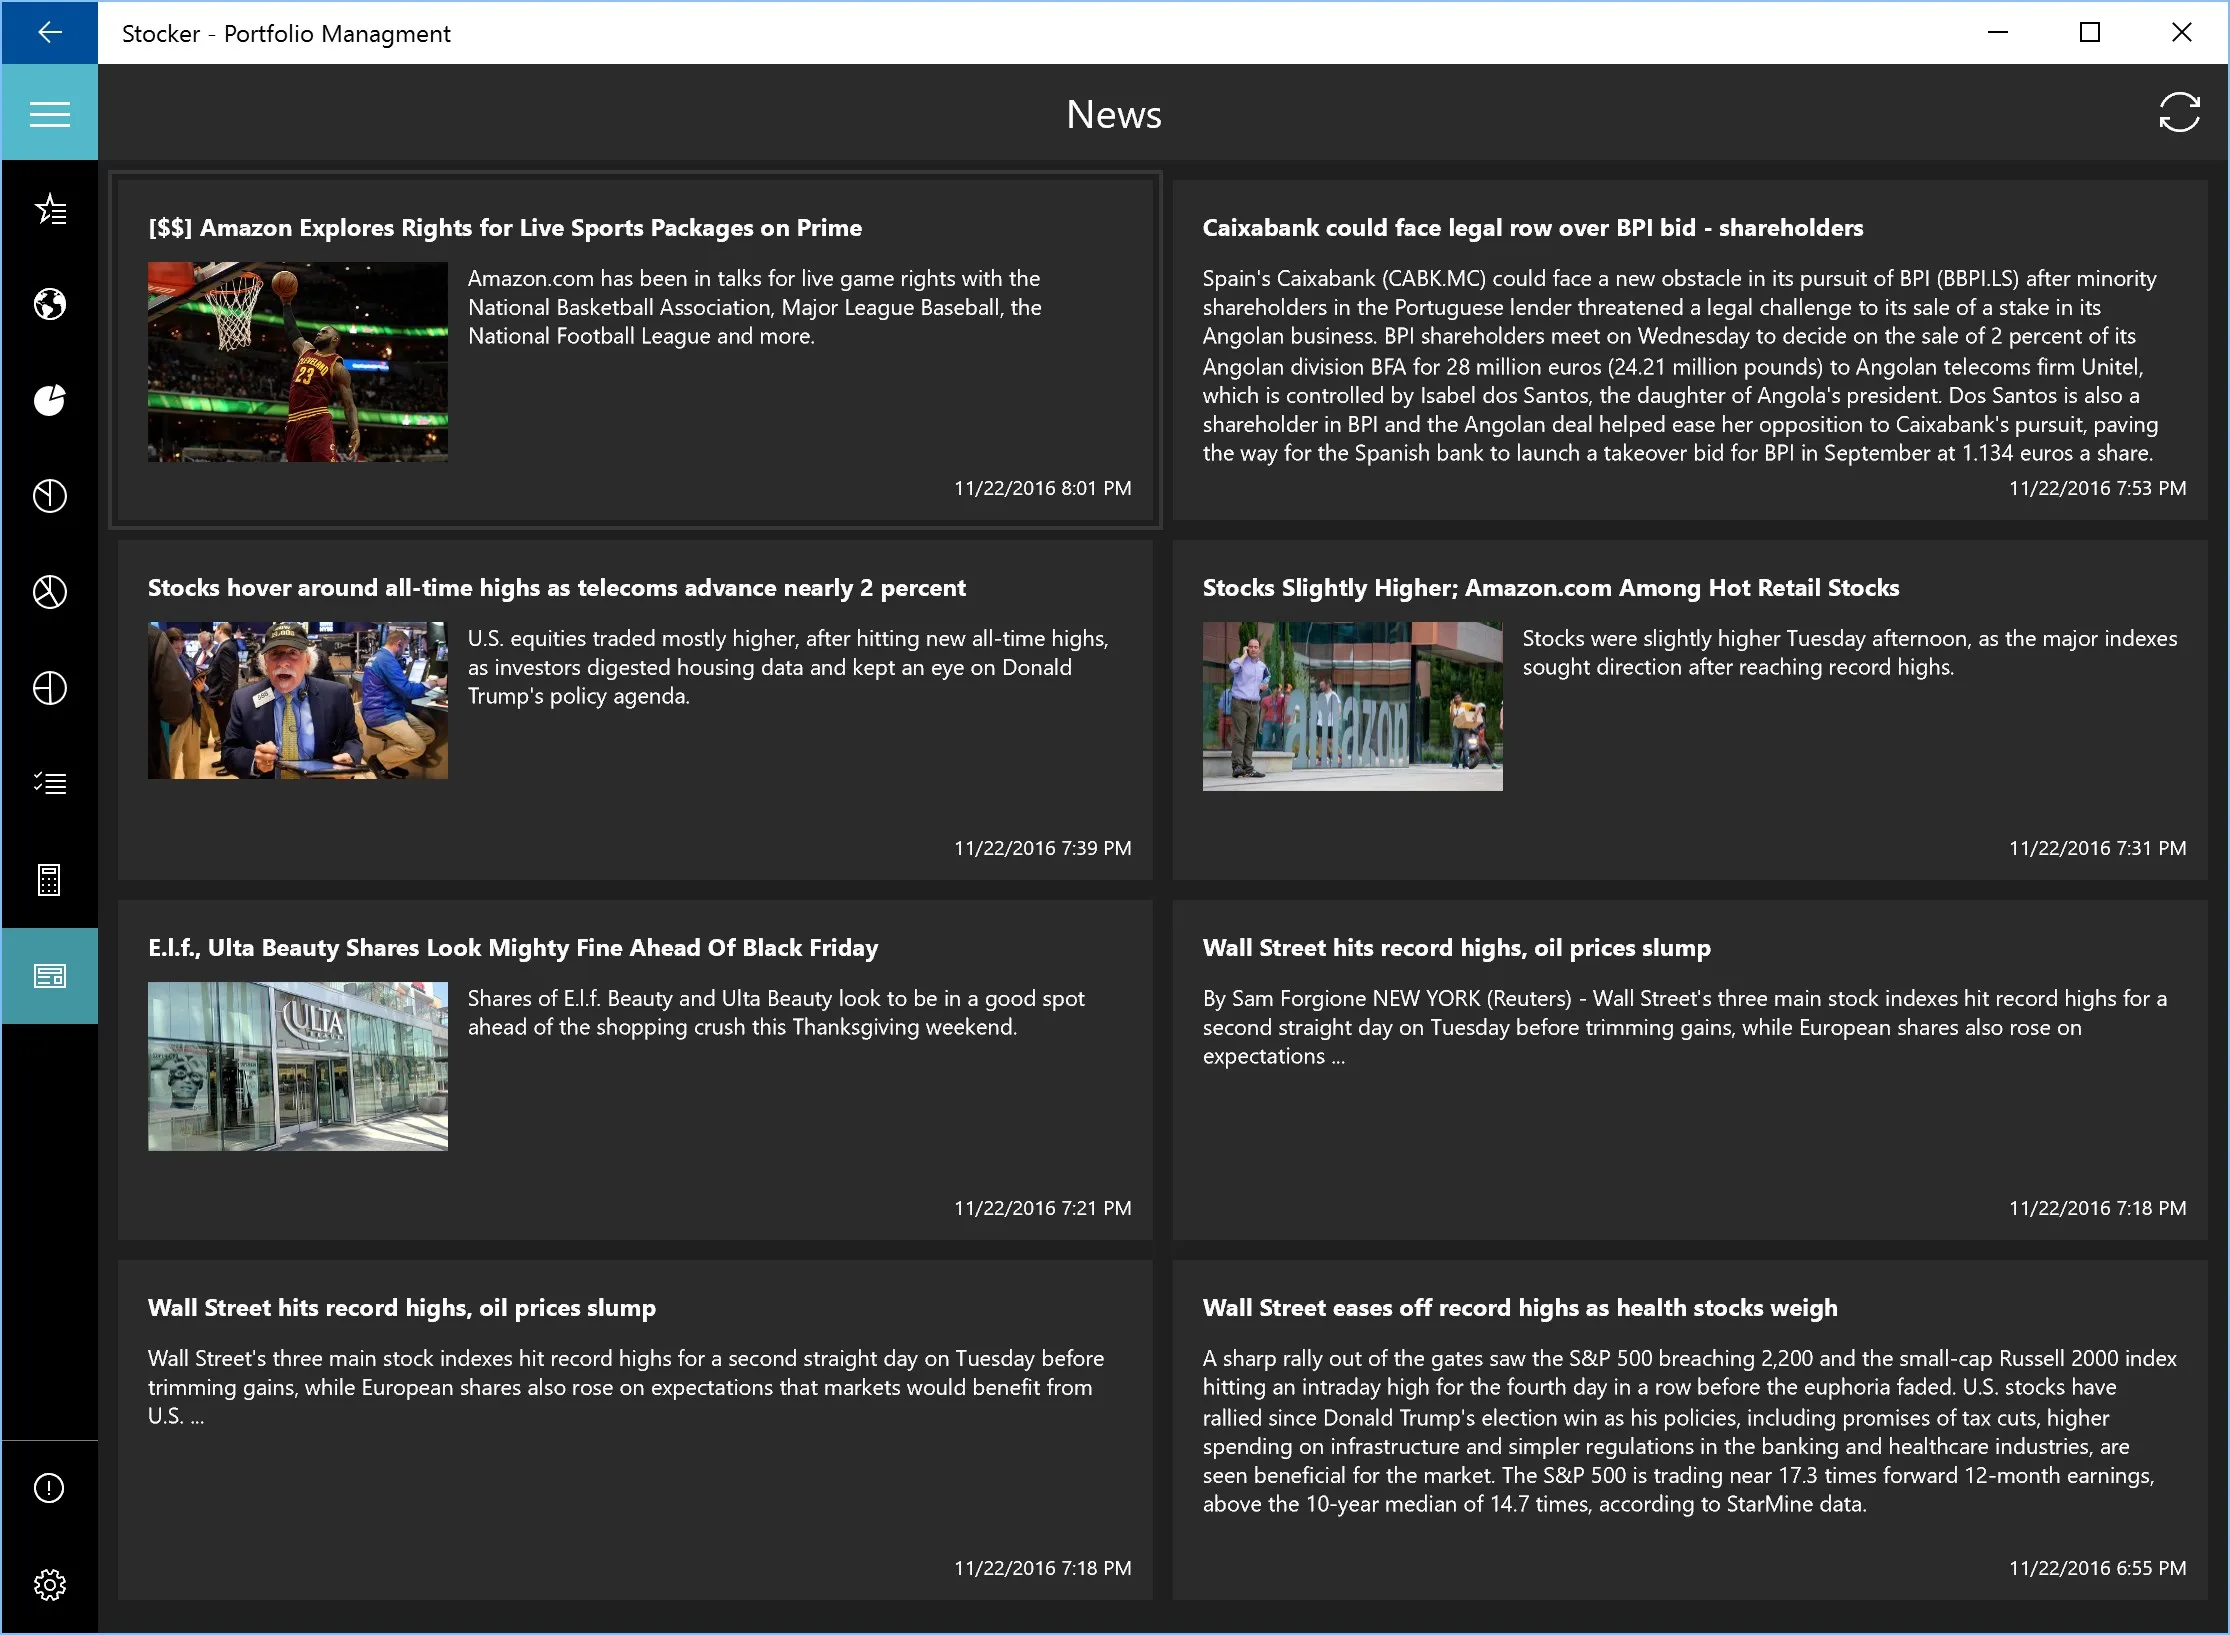The height and width of the screenshot is (1635, 2230).
Task: Click the 'U.S. equities traded mostly higher' summary
Action: coord(788,667)
